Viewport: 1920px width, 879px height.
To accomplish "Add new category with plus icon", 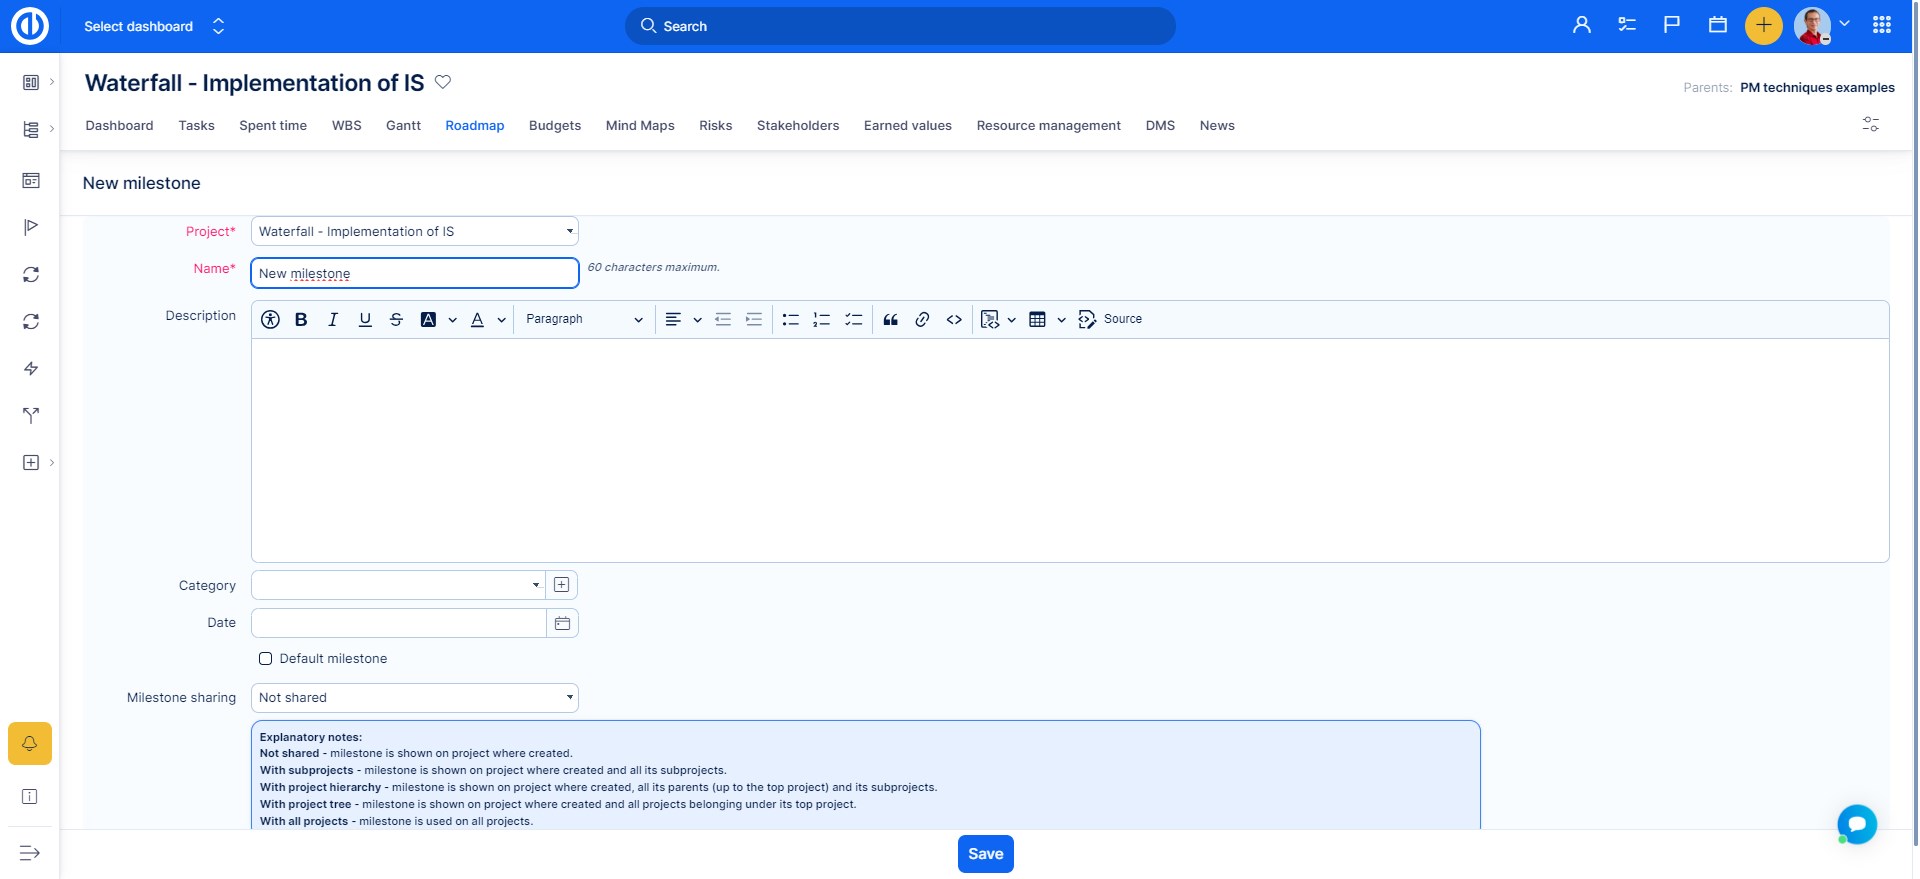I will 562,585.
